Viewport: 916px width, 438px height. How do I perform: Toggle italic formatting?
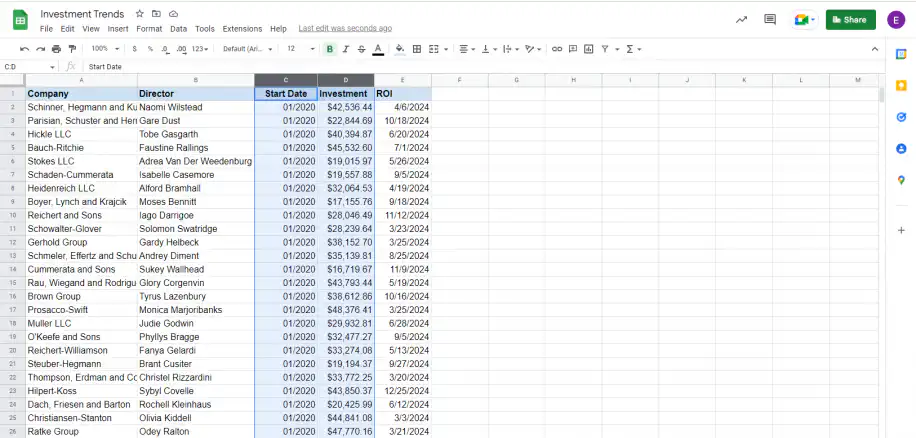(346, 49)
